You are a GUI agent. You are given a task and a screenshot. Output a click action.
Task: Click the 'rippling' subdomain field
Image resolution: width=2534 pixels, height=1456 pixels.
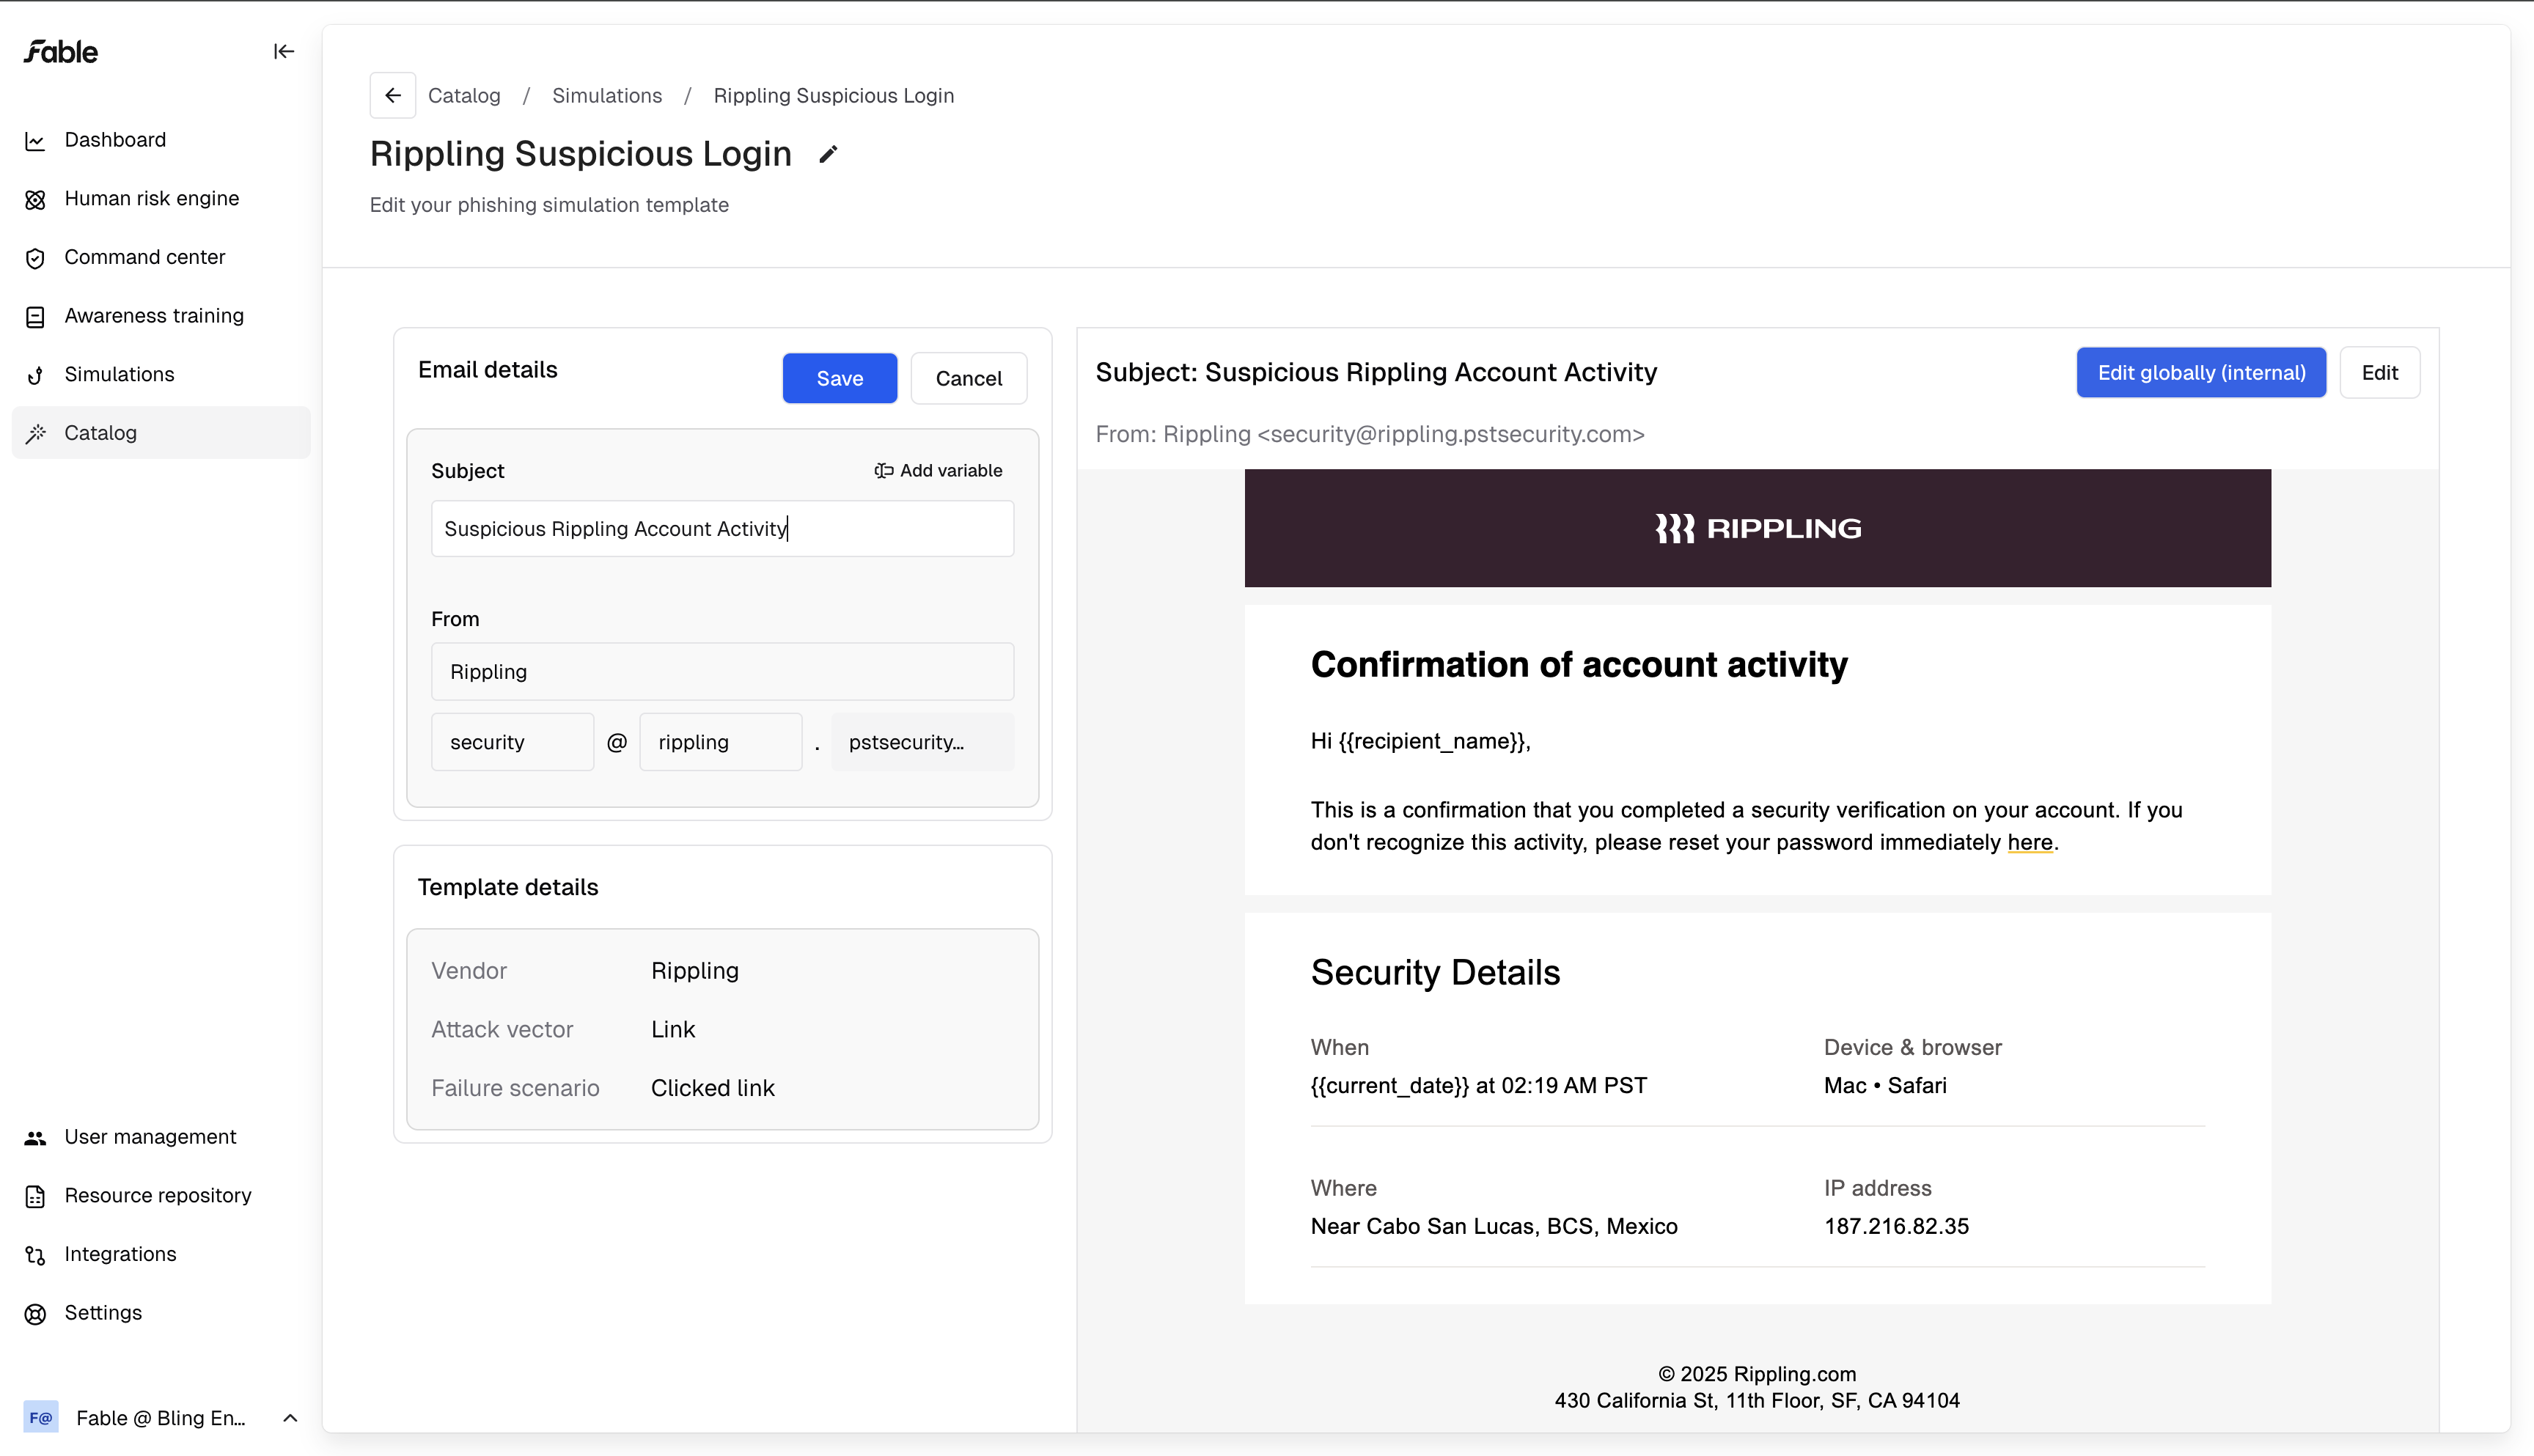(721, 742)
